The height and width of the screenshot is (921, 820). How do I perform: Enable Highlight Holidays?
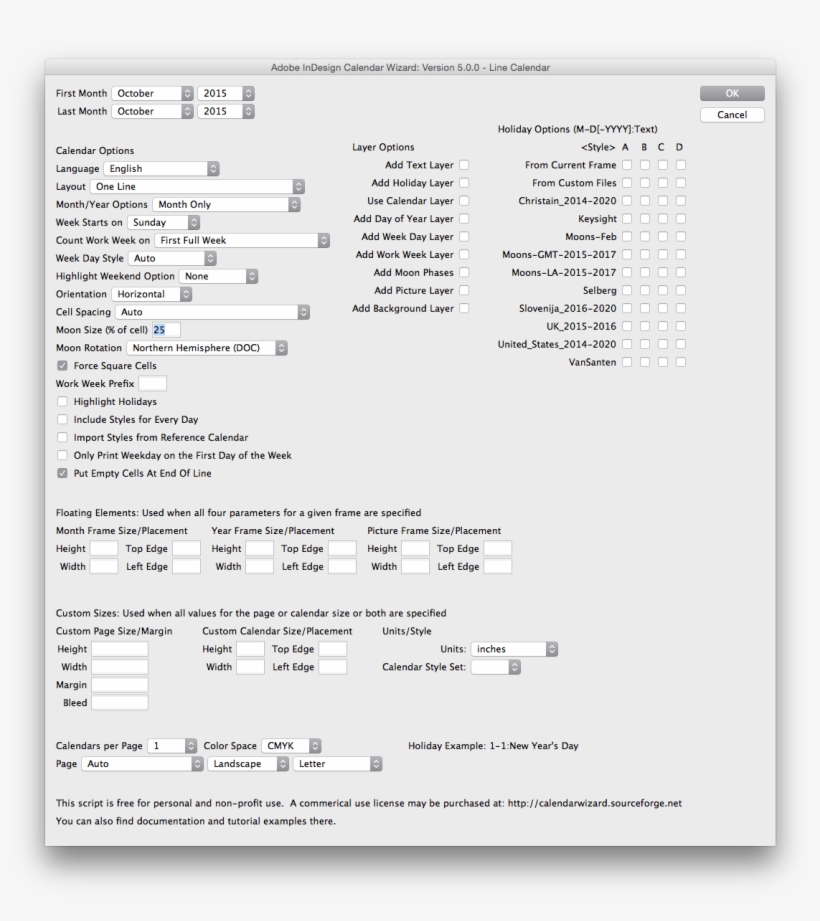point(62,401)
